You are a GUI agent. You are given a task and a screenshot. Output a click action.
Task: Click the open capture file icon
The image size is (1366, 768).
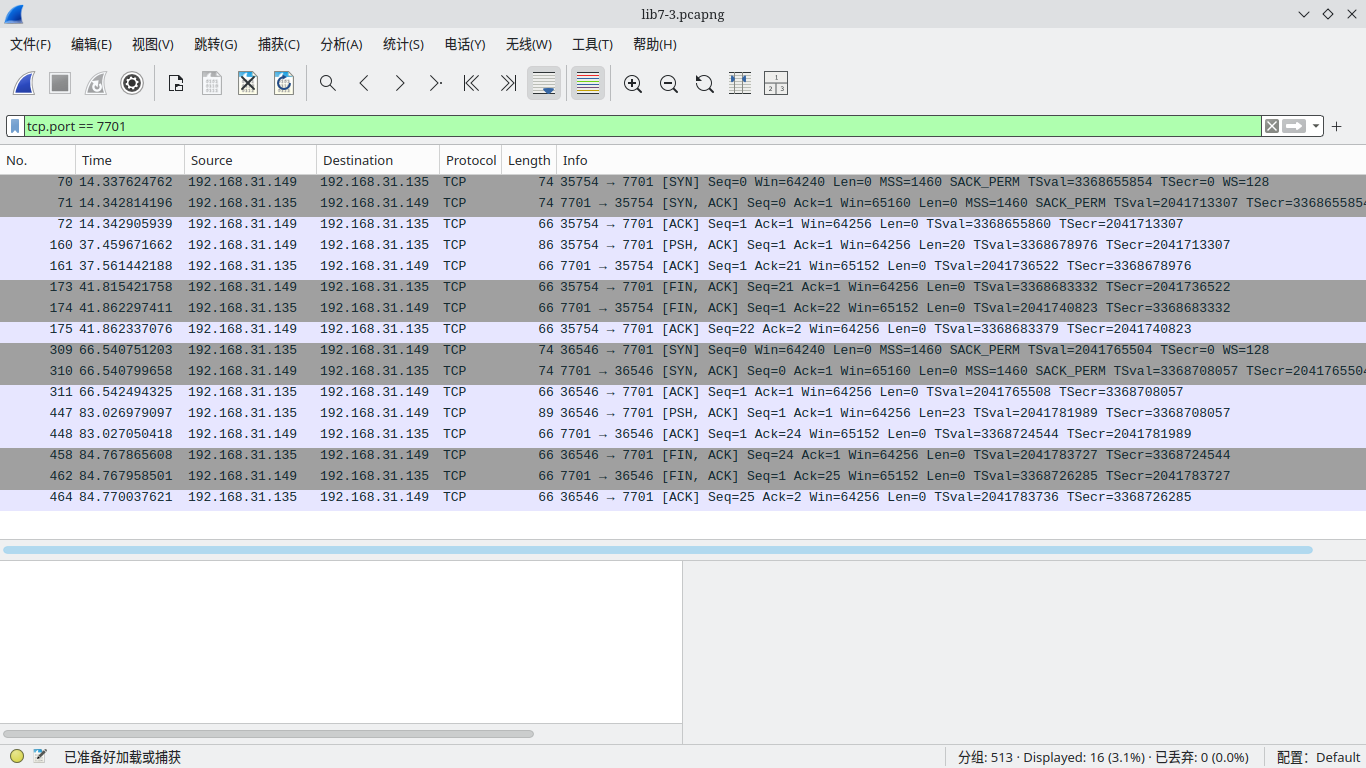click(176, 84)
